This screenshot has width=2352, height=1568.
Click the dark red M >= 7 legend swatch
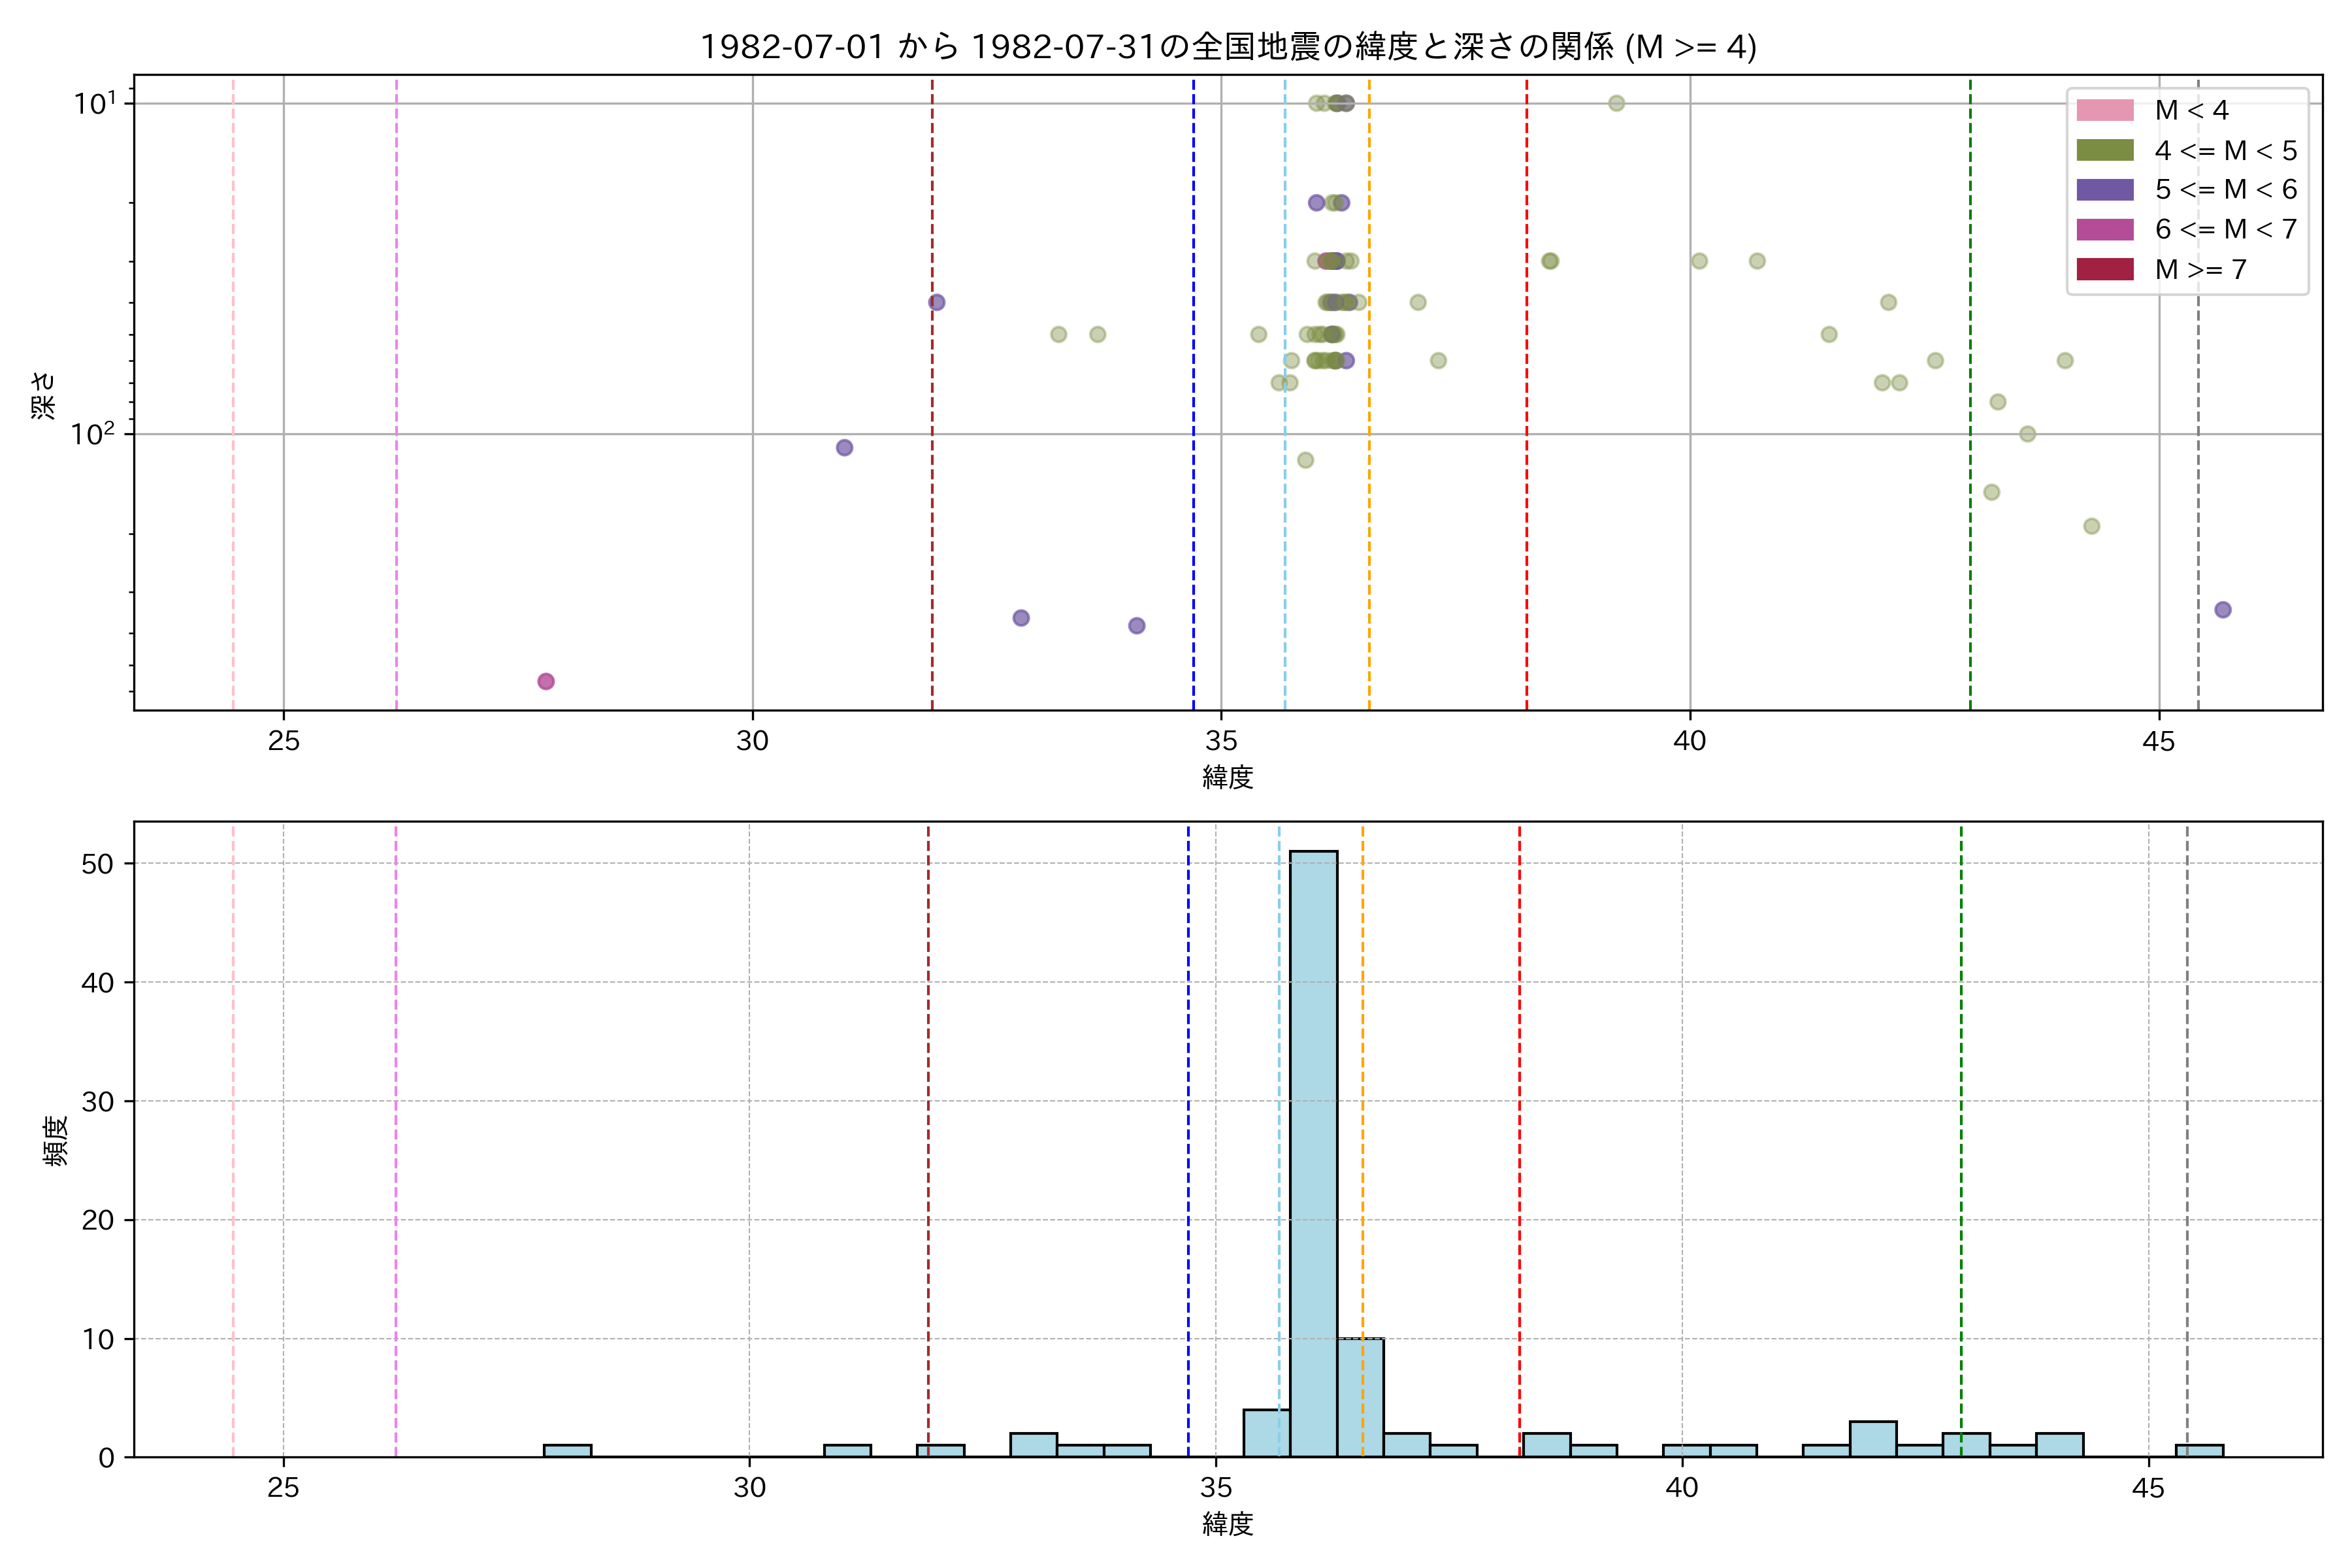click(2104, 269)
